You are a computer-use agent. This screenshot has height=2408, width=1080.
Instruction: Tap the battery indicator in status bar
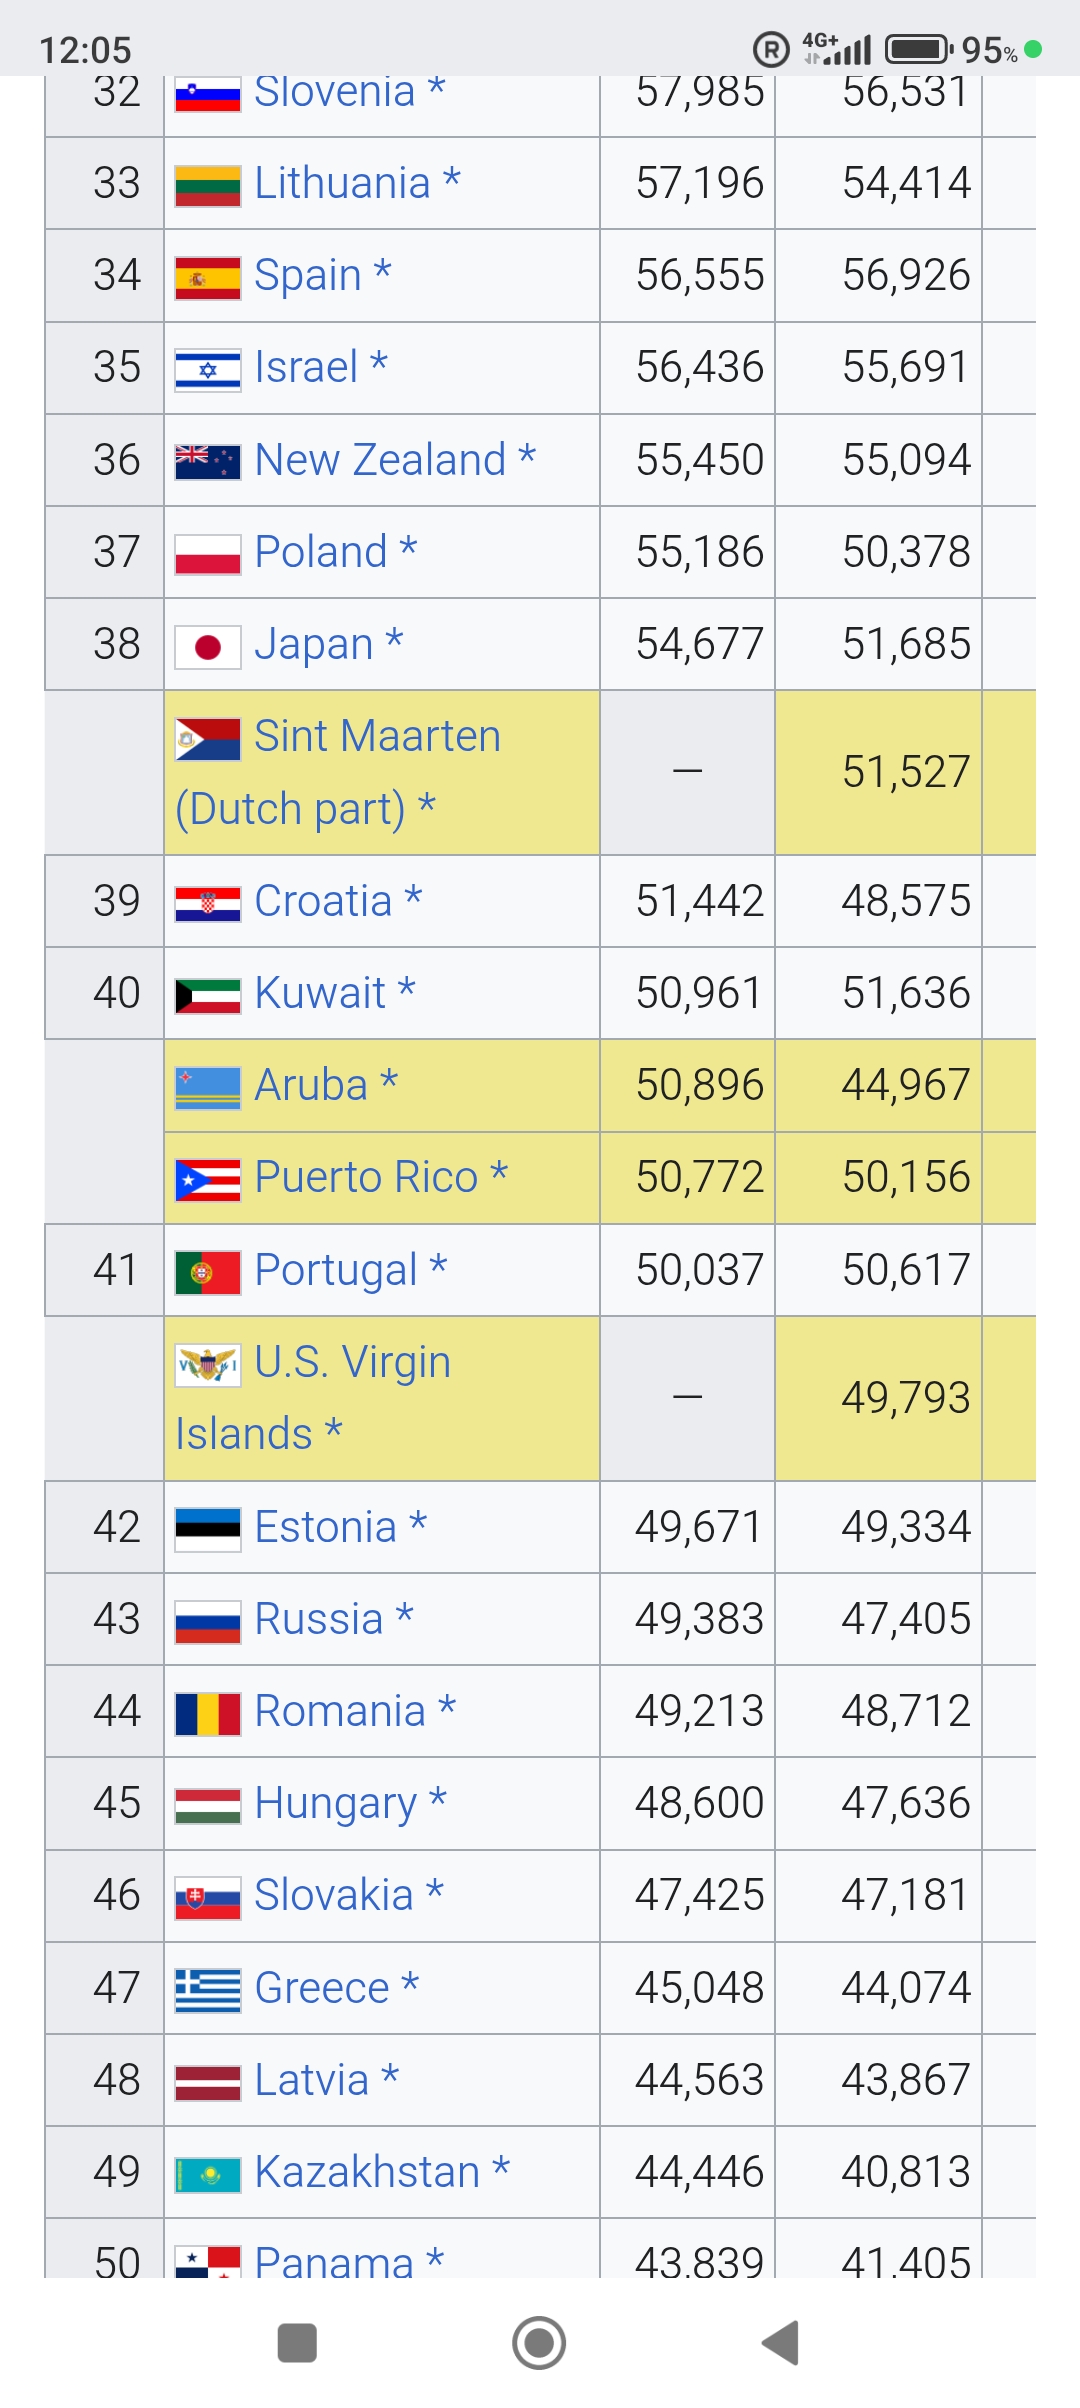(918, 49)
